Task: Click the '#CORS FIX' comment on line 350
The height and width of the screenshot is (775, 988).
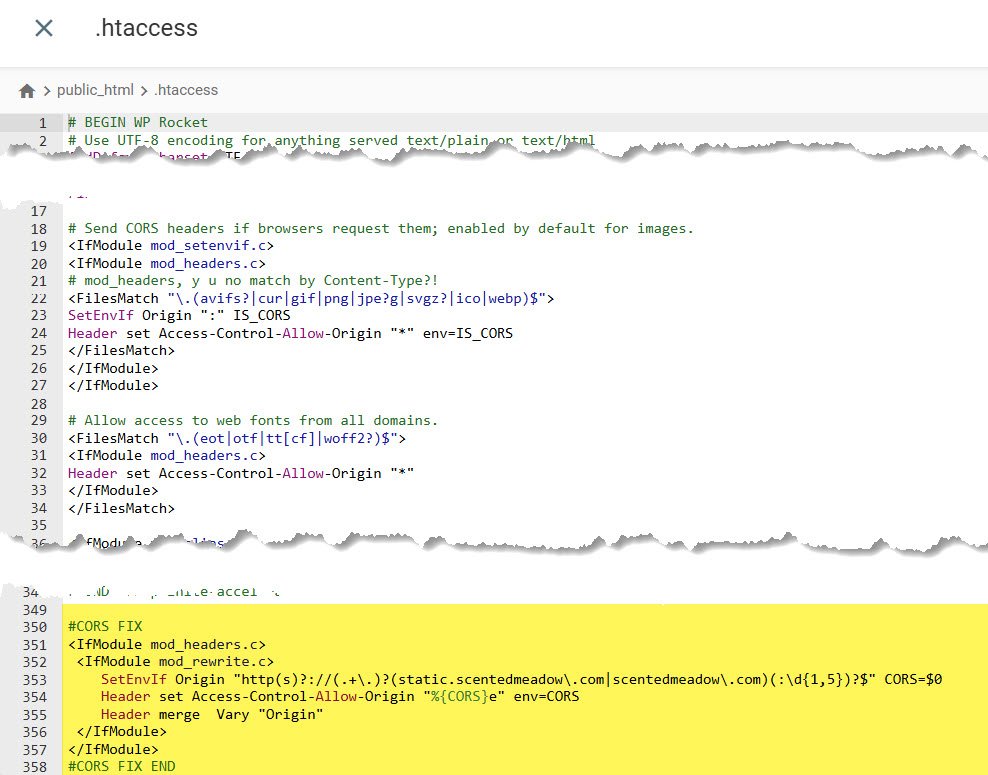Action: click(105, 626)
